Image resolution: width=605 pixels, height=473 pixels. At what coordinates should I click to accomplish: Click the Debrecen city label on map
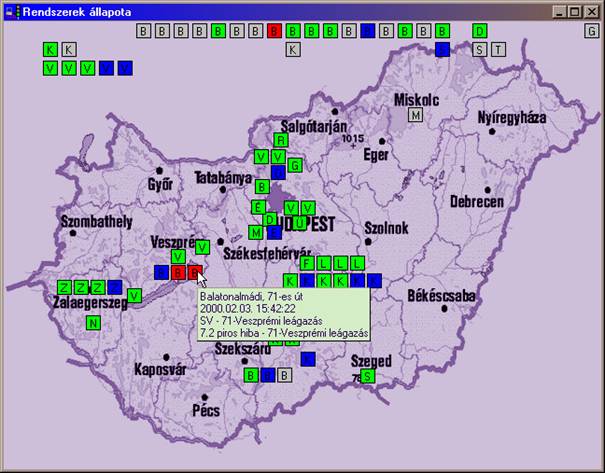[x=477, y=201]
